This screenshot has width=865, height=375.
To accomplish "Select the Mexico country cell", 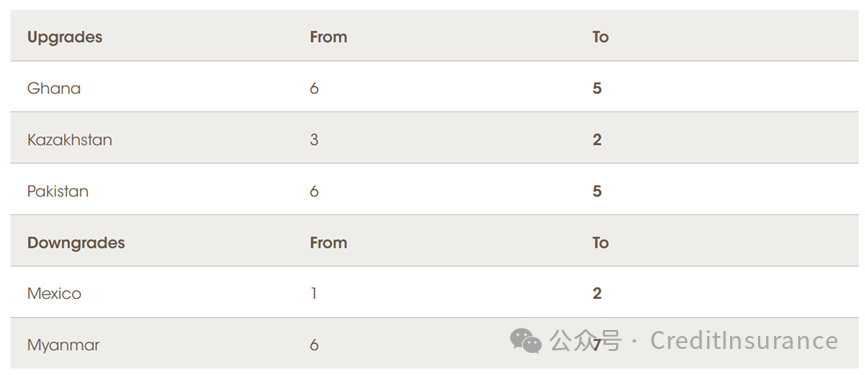I will [54, 293].
